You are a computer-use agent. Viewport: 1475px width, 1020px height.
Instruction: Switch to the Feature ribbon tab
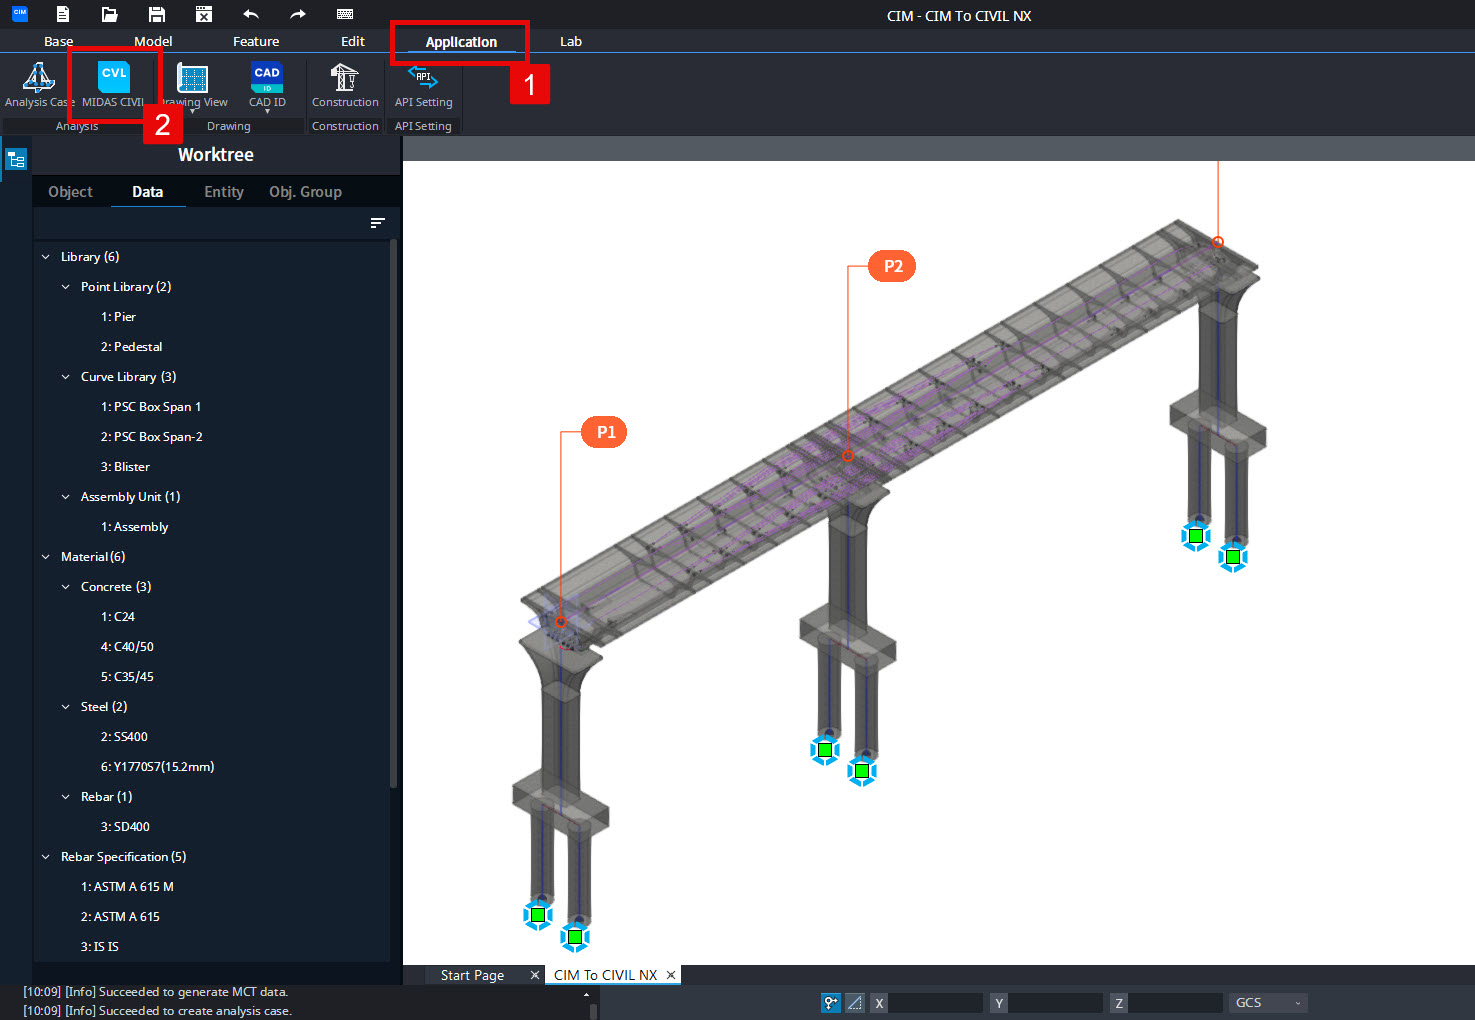(x=256, y=41)
